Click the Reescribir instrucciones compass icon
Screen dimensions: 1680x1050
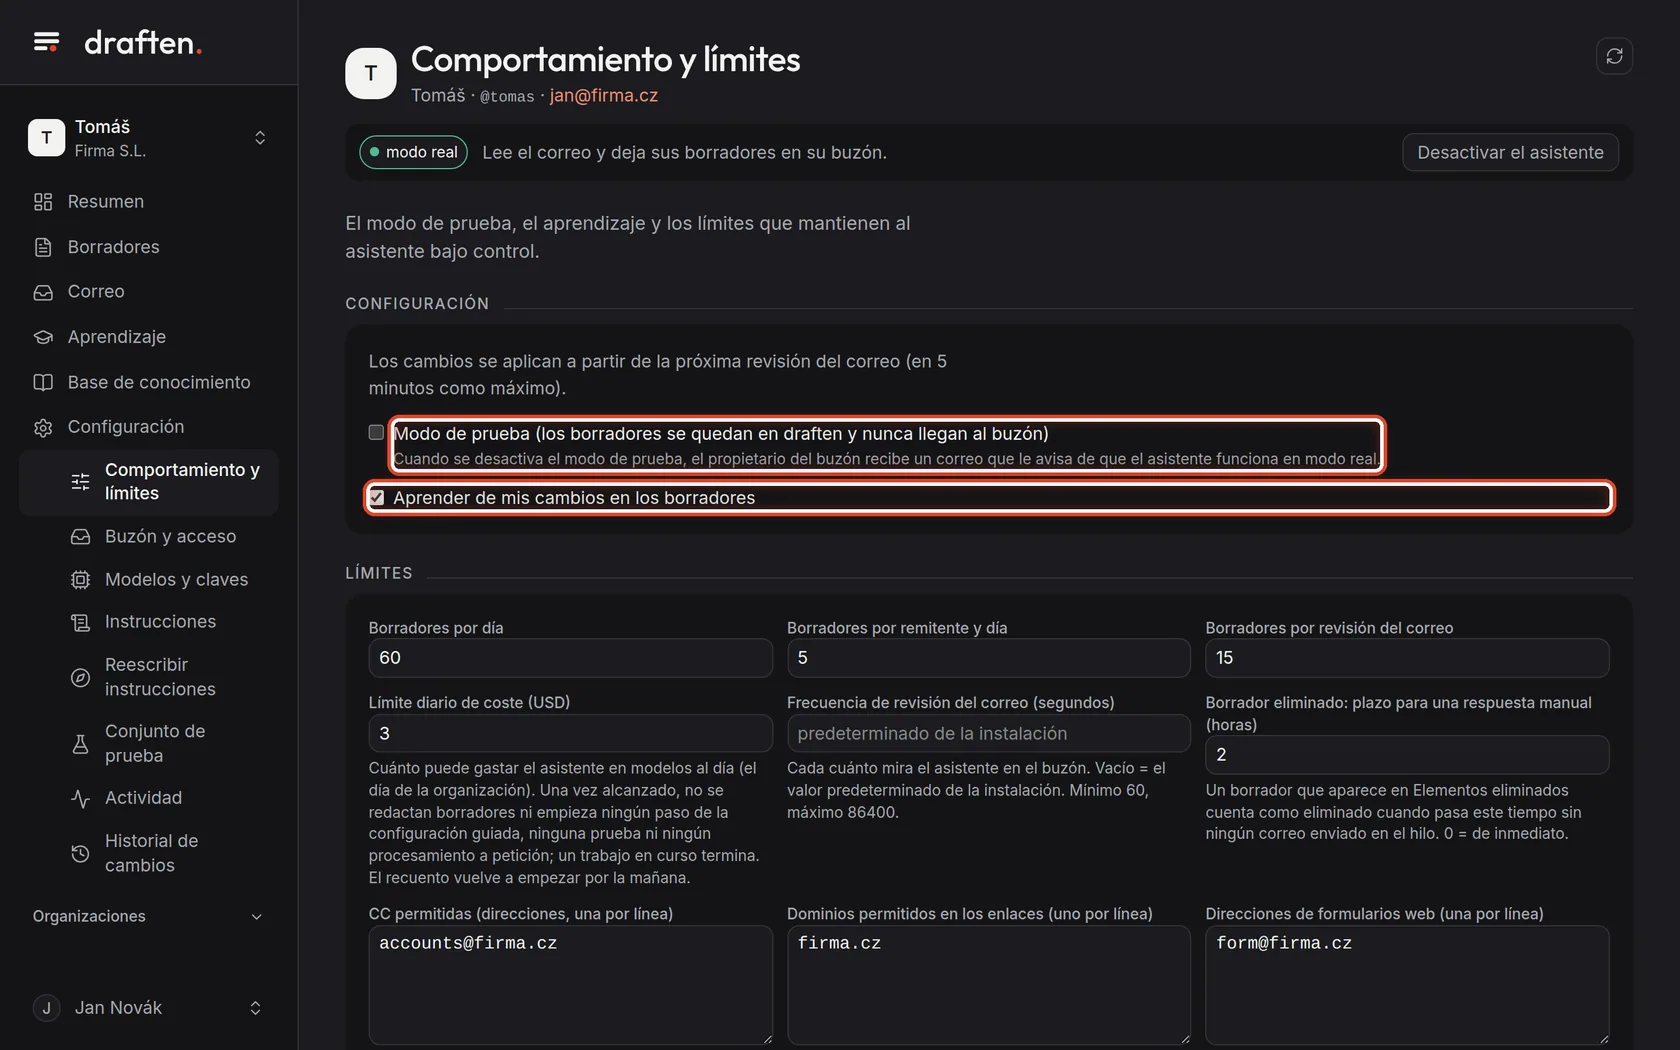coord(81,677)
